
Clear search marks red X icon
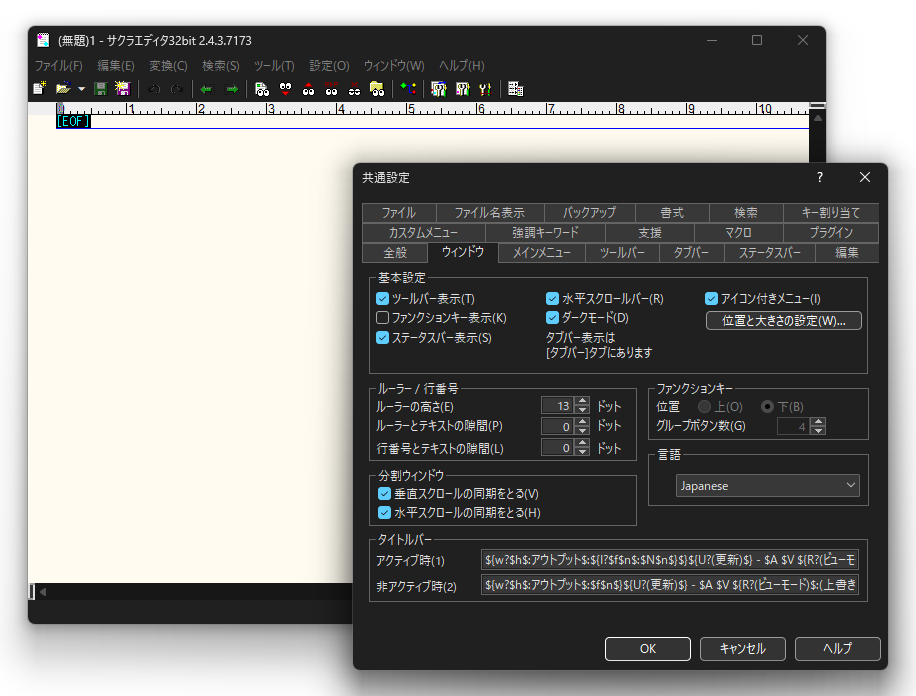pyautogui.click(x=354, y=89)
